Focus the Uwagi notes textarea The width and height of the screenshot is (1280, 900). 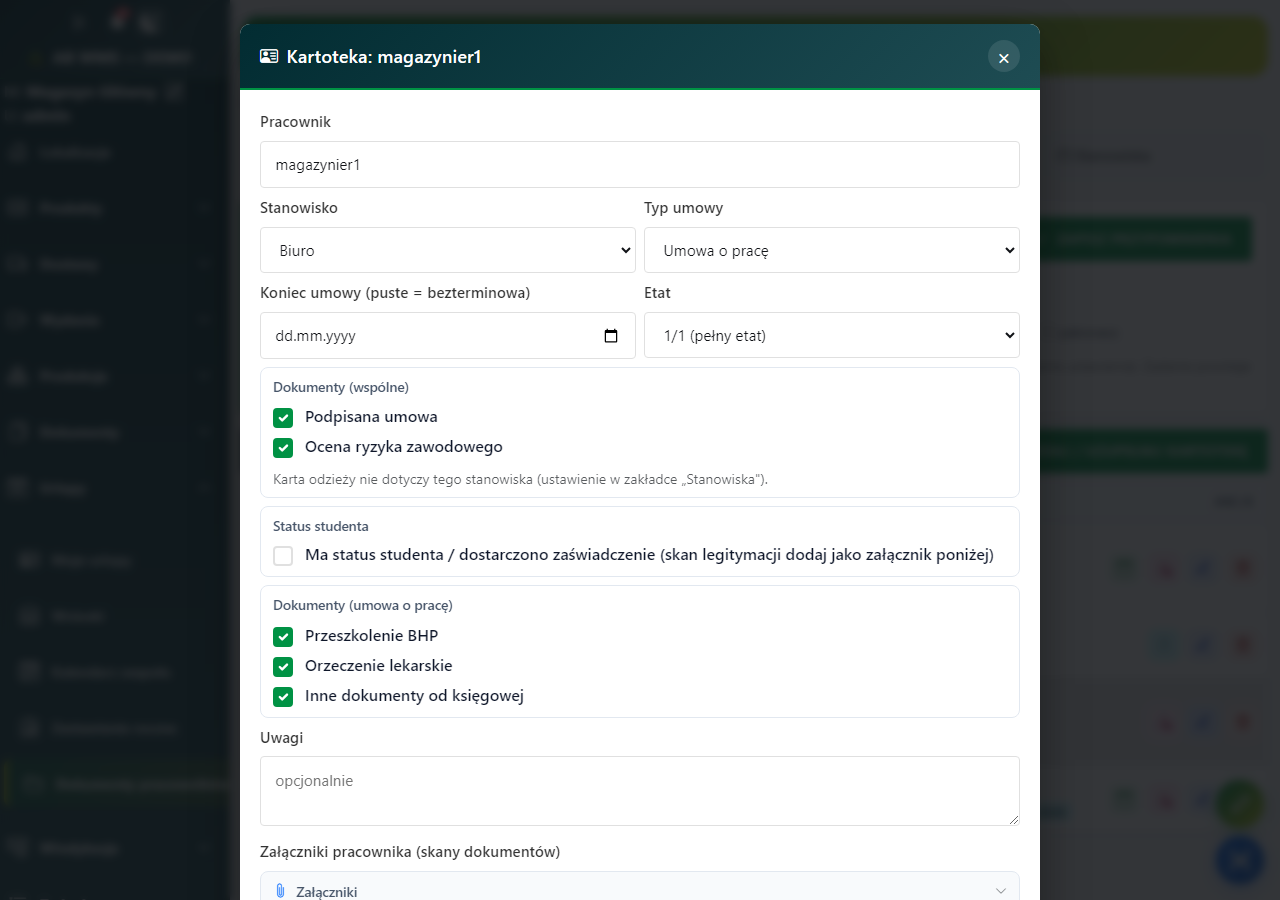tap(640, 791)
